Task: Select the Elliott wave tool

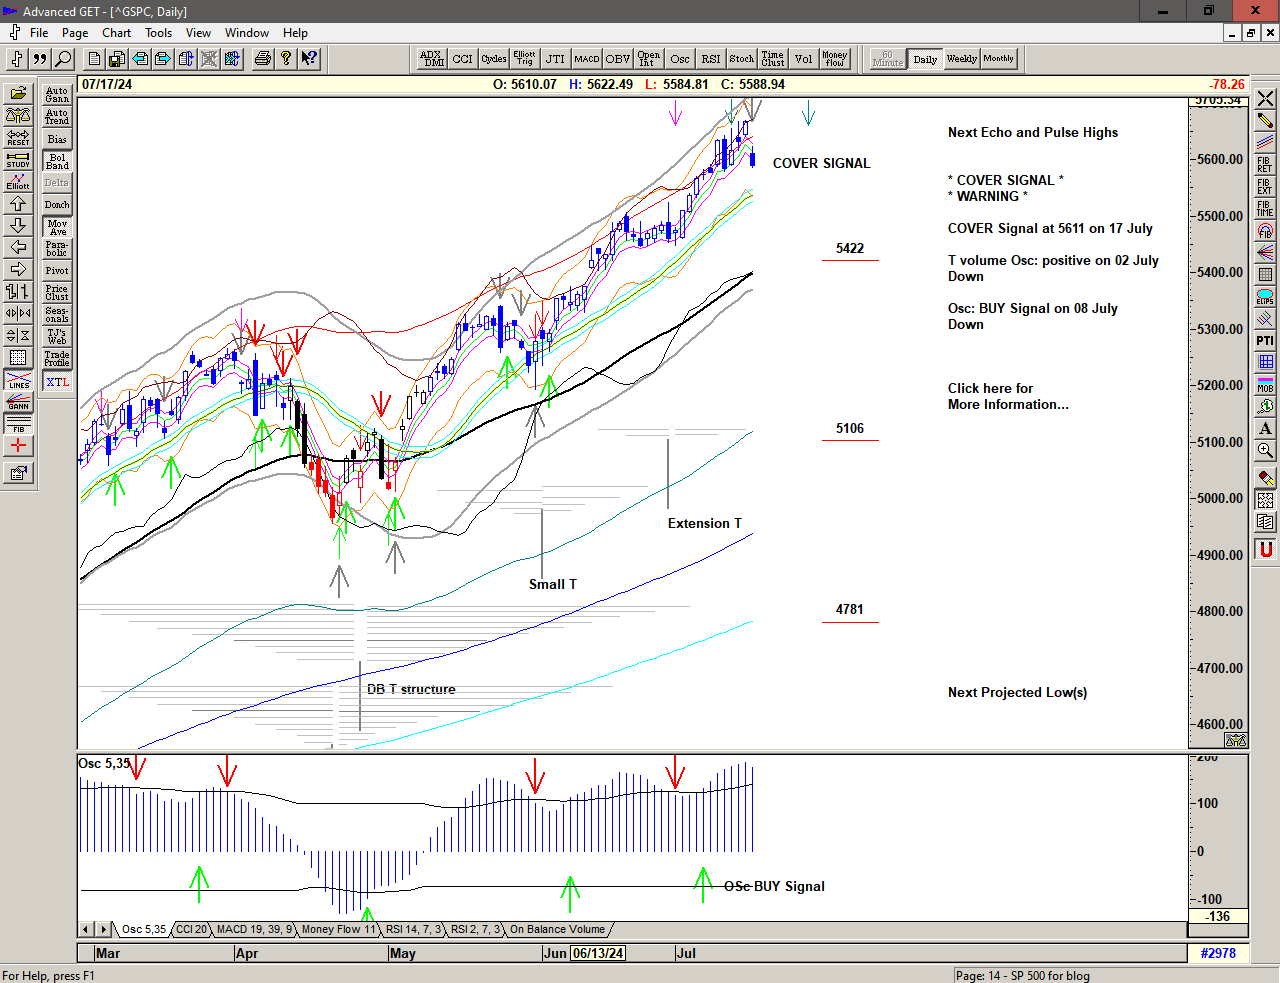Action: (x=18, y=181)
